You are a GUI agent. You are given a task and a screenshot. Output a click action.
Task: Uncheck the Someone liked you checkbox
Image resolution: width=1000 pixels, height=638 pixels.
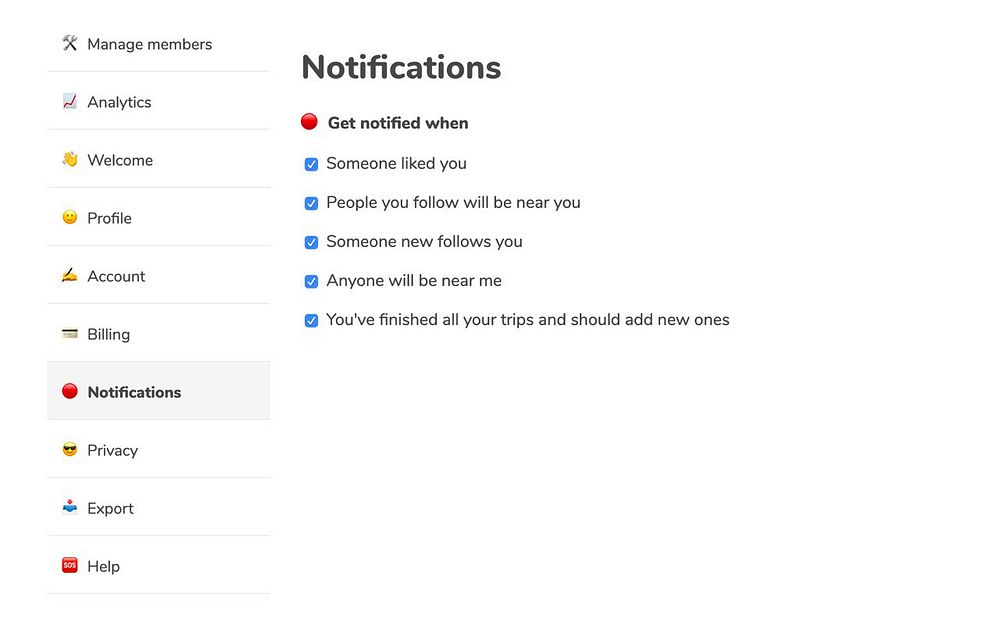pyautogui.click(x=311, y=164)
